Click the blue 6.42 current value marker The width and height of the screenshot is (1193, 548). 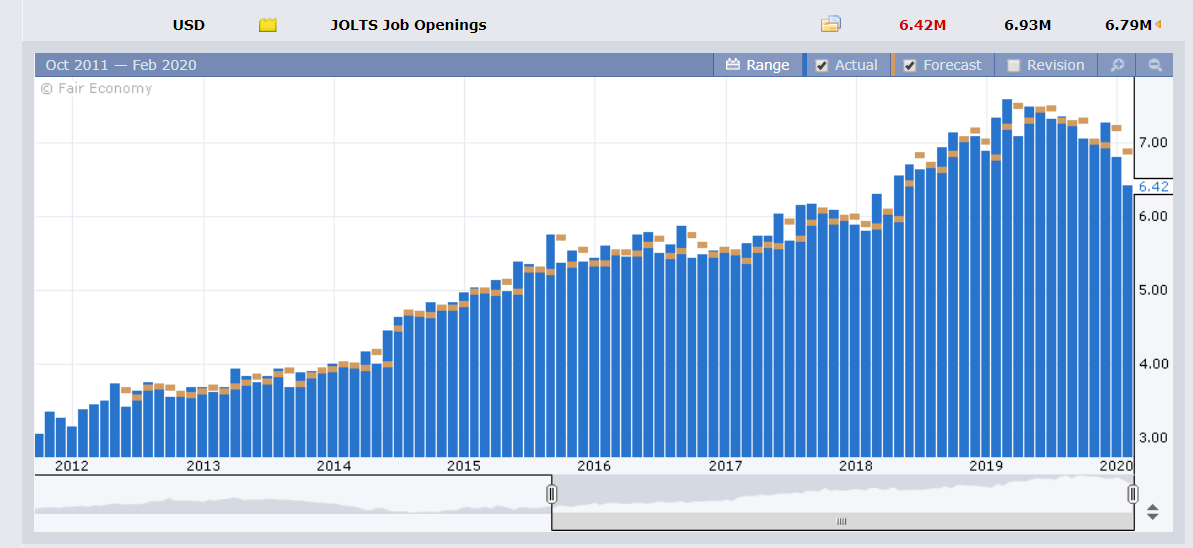pos(1152,187)
